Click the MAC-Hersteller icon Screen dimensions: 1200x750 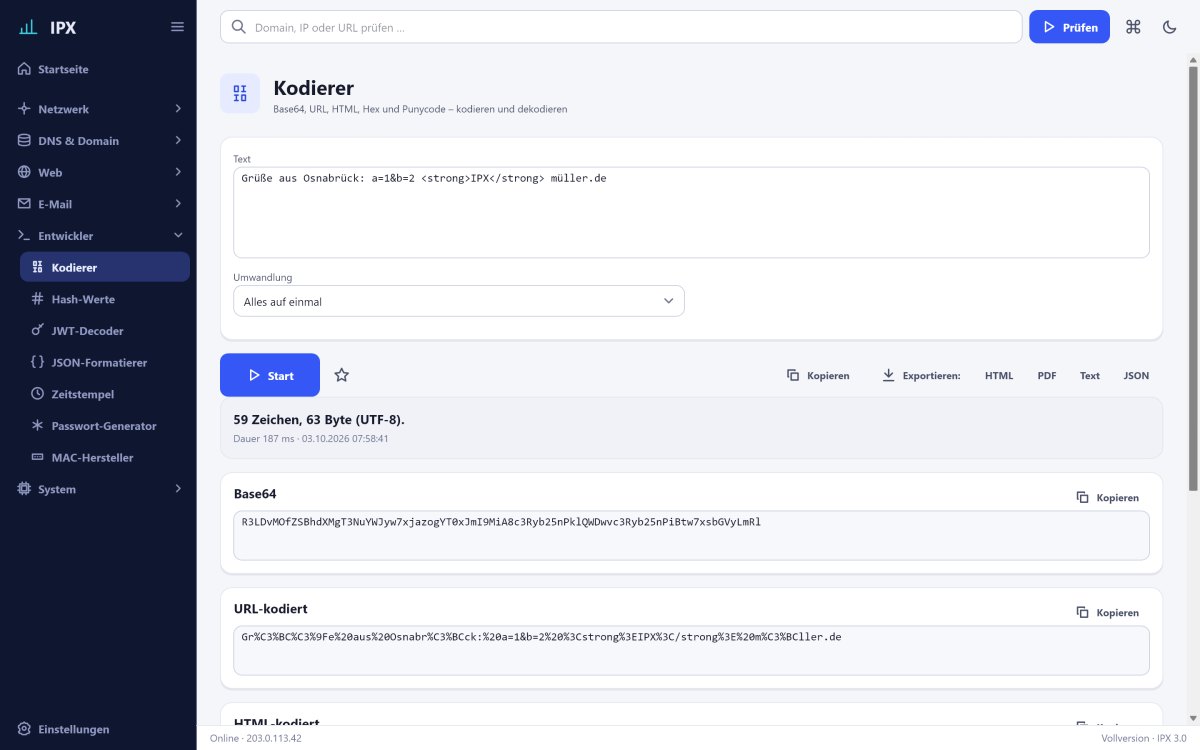[x=38, y=457]
